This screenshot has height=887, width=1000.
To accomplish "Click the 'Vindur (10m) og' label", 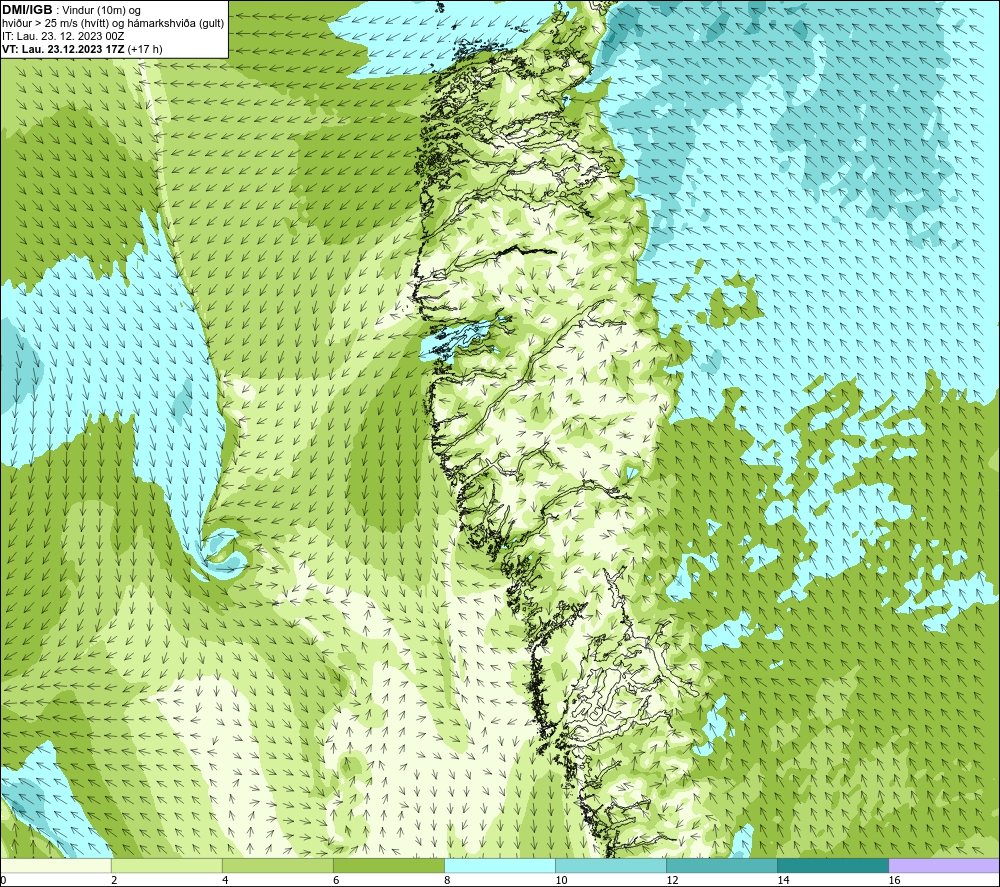I will (103, 11).
